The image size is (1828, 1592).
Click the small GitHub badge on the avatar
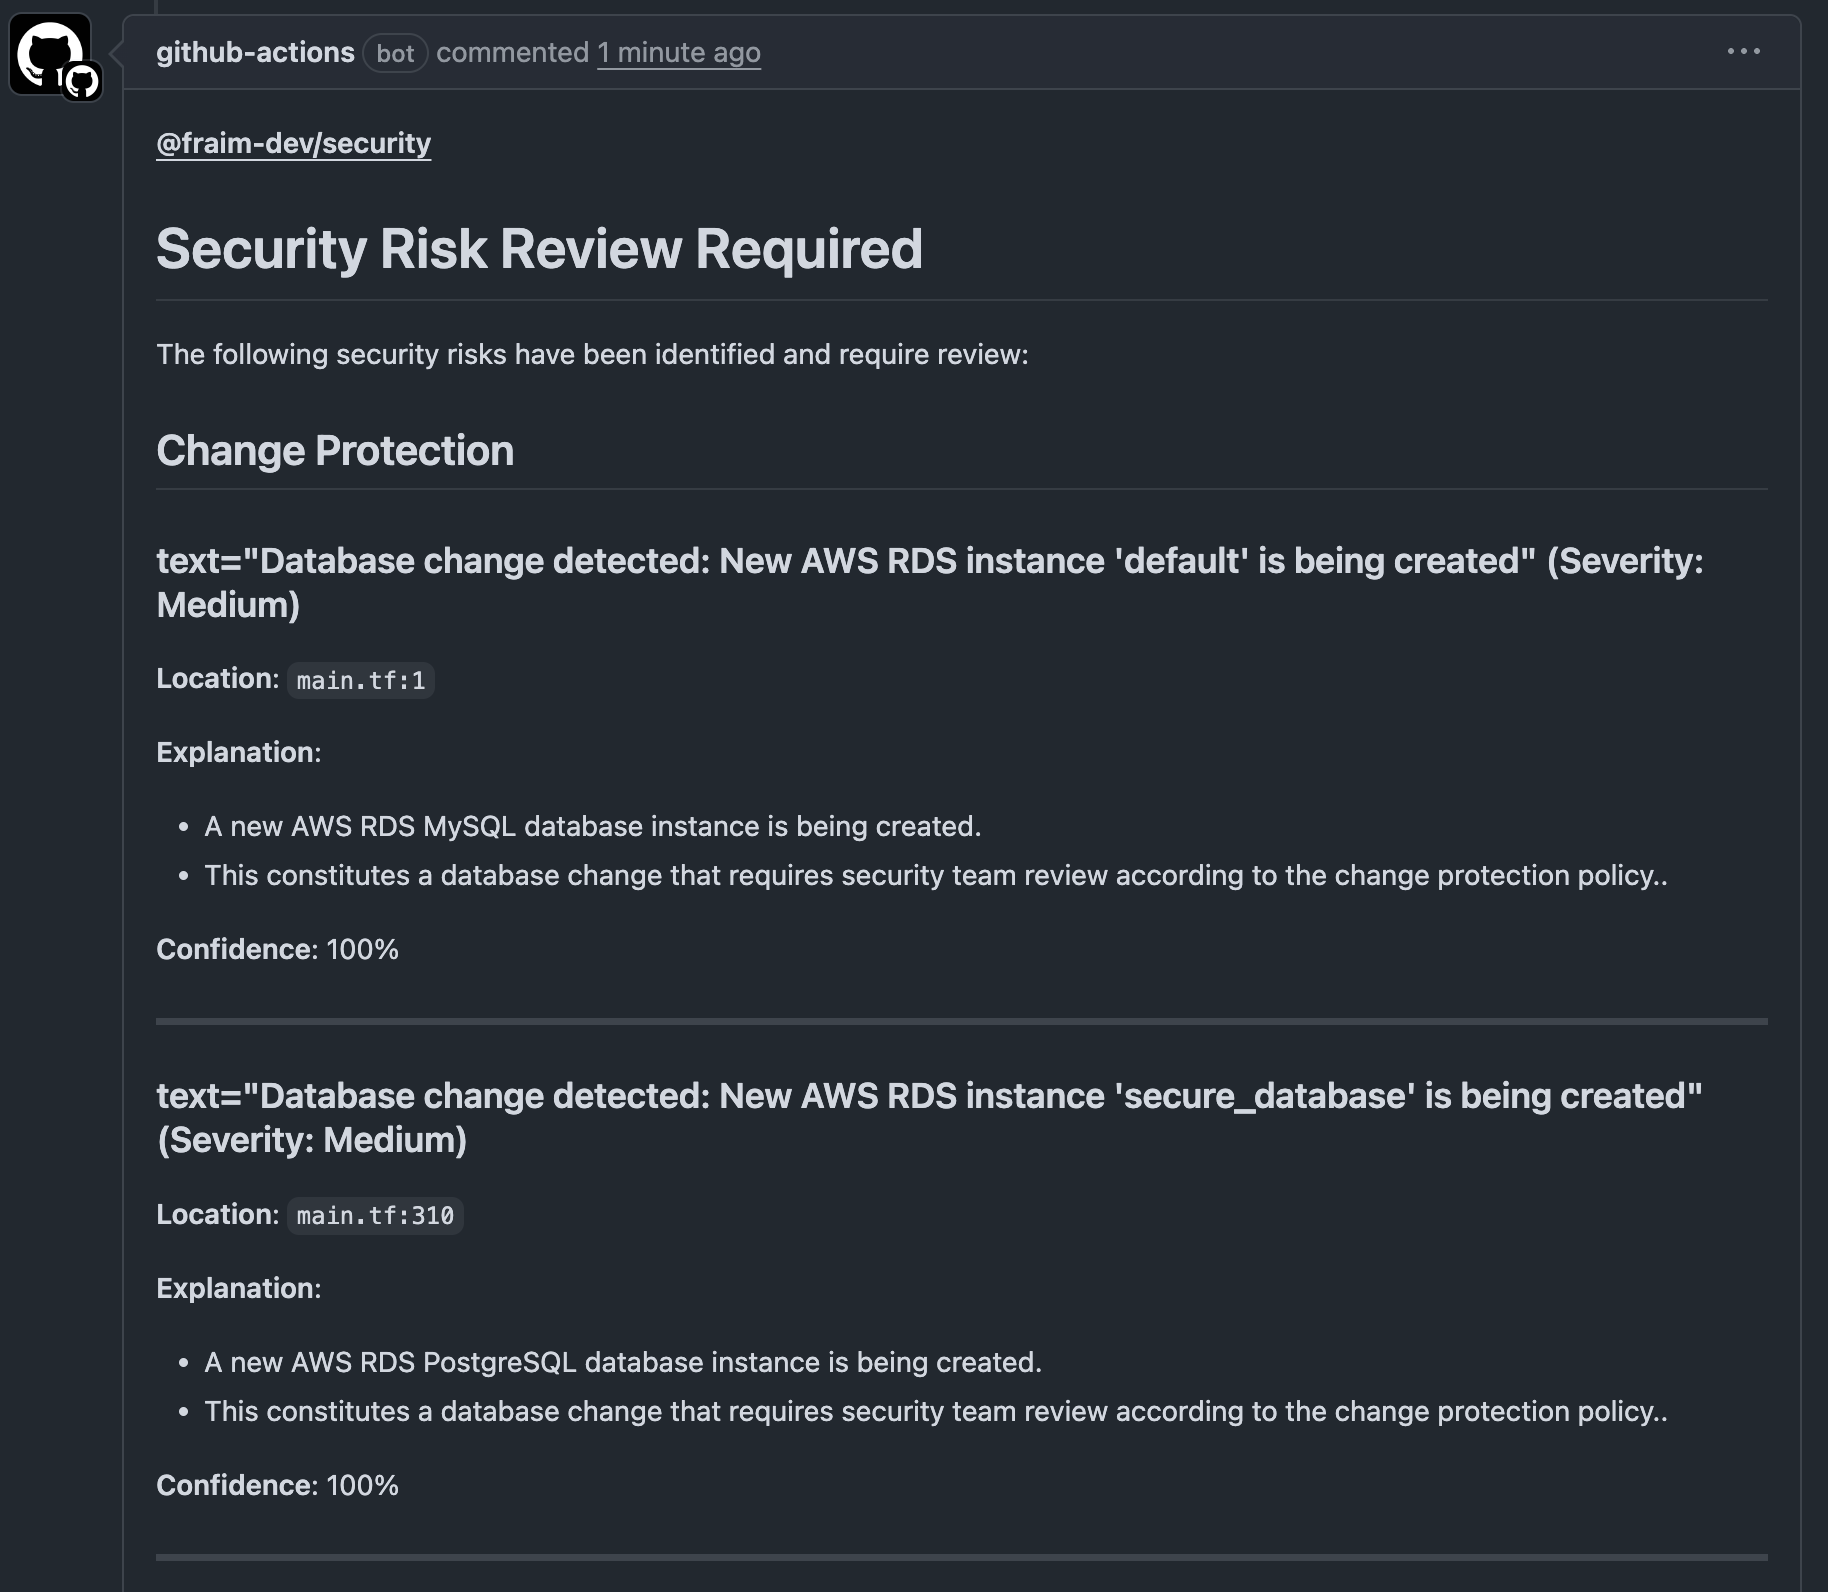click(x=82, y=82)
